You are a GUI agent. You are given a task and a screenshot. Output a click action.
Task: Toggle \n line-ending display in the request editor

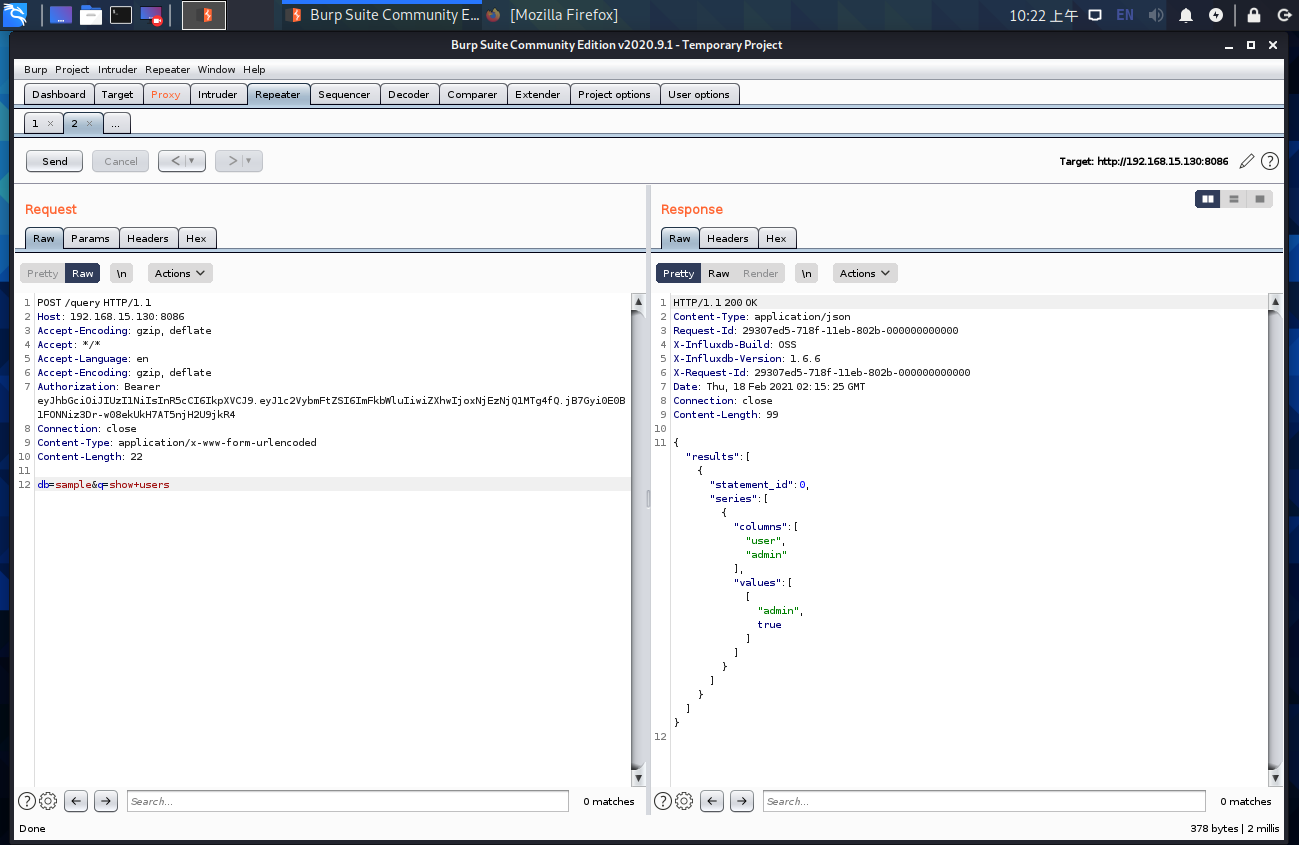121,272
